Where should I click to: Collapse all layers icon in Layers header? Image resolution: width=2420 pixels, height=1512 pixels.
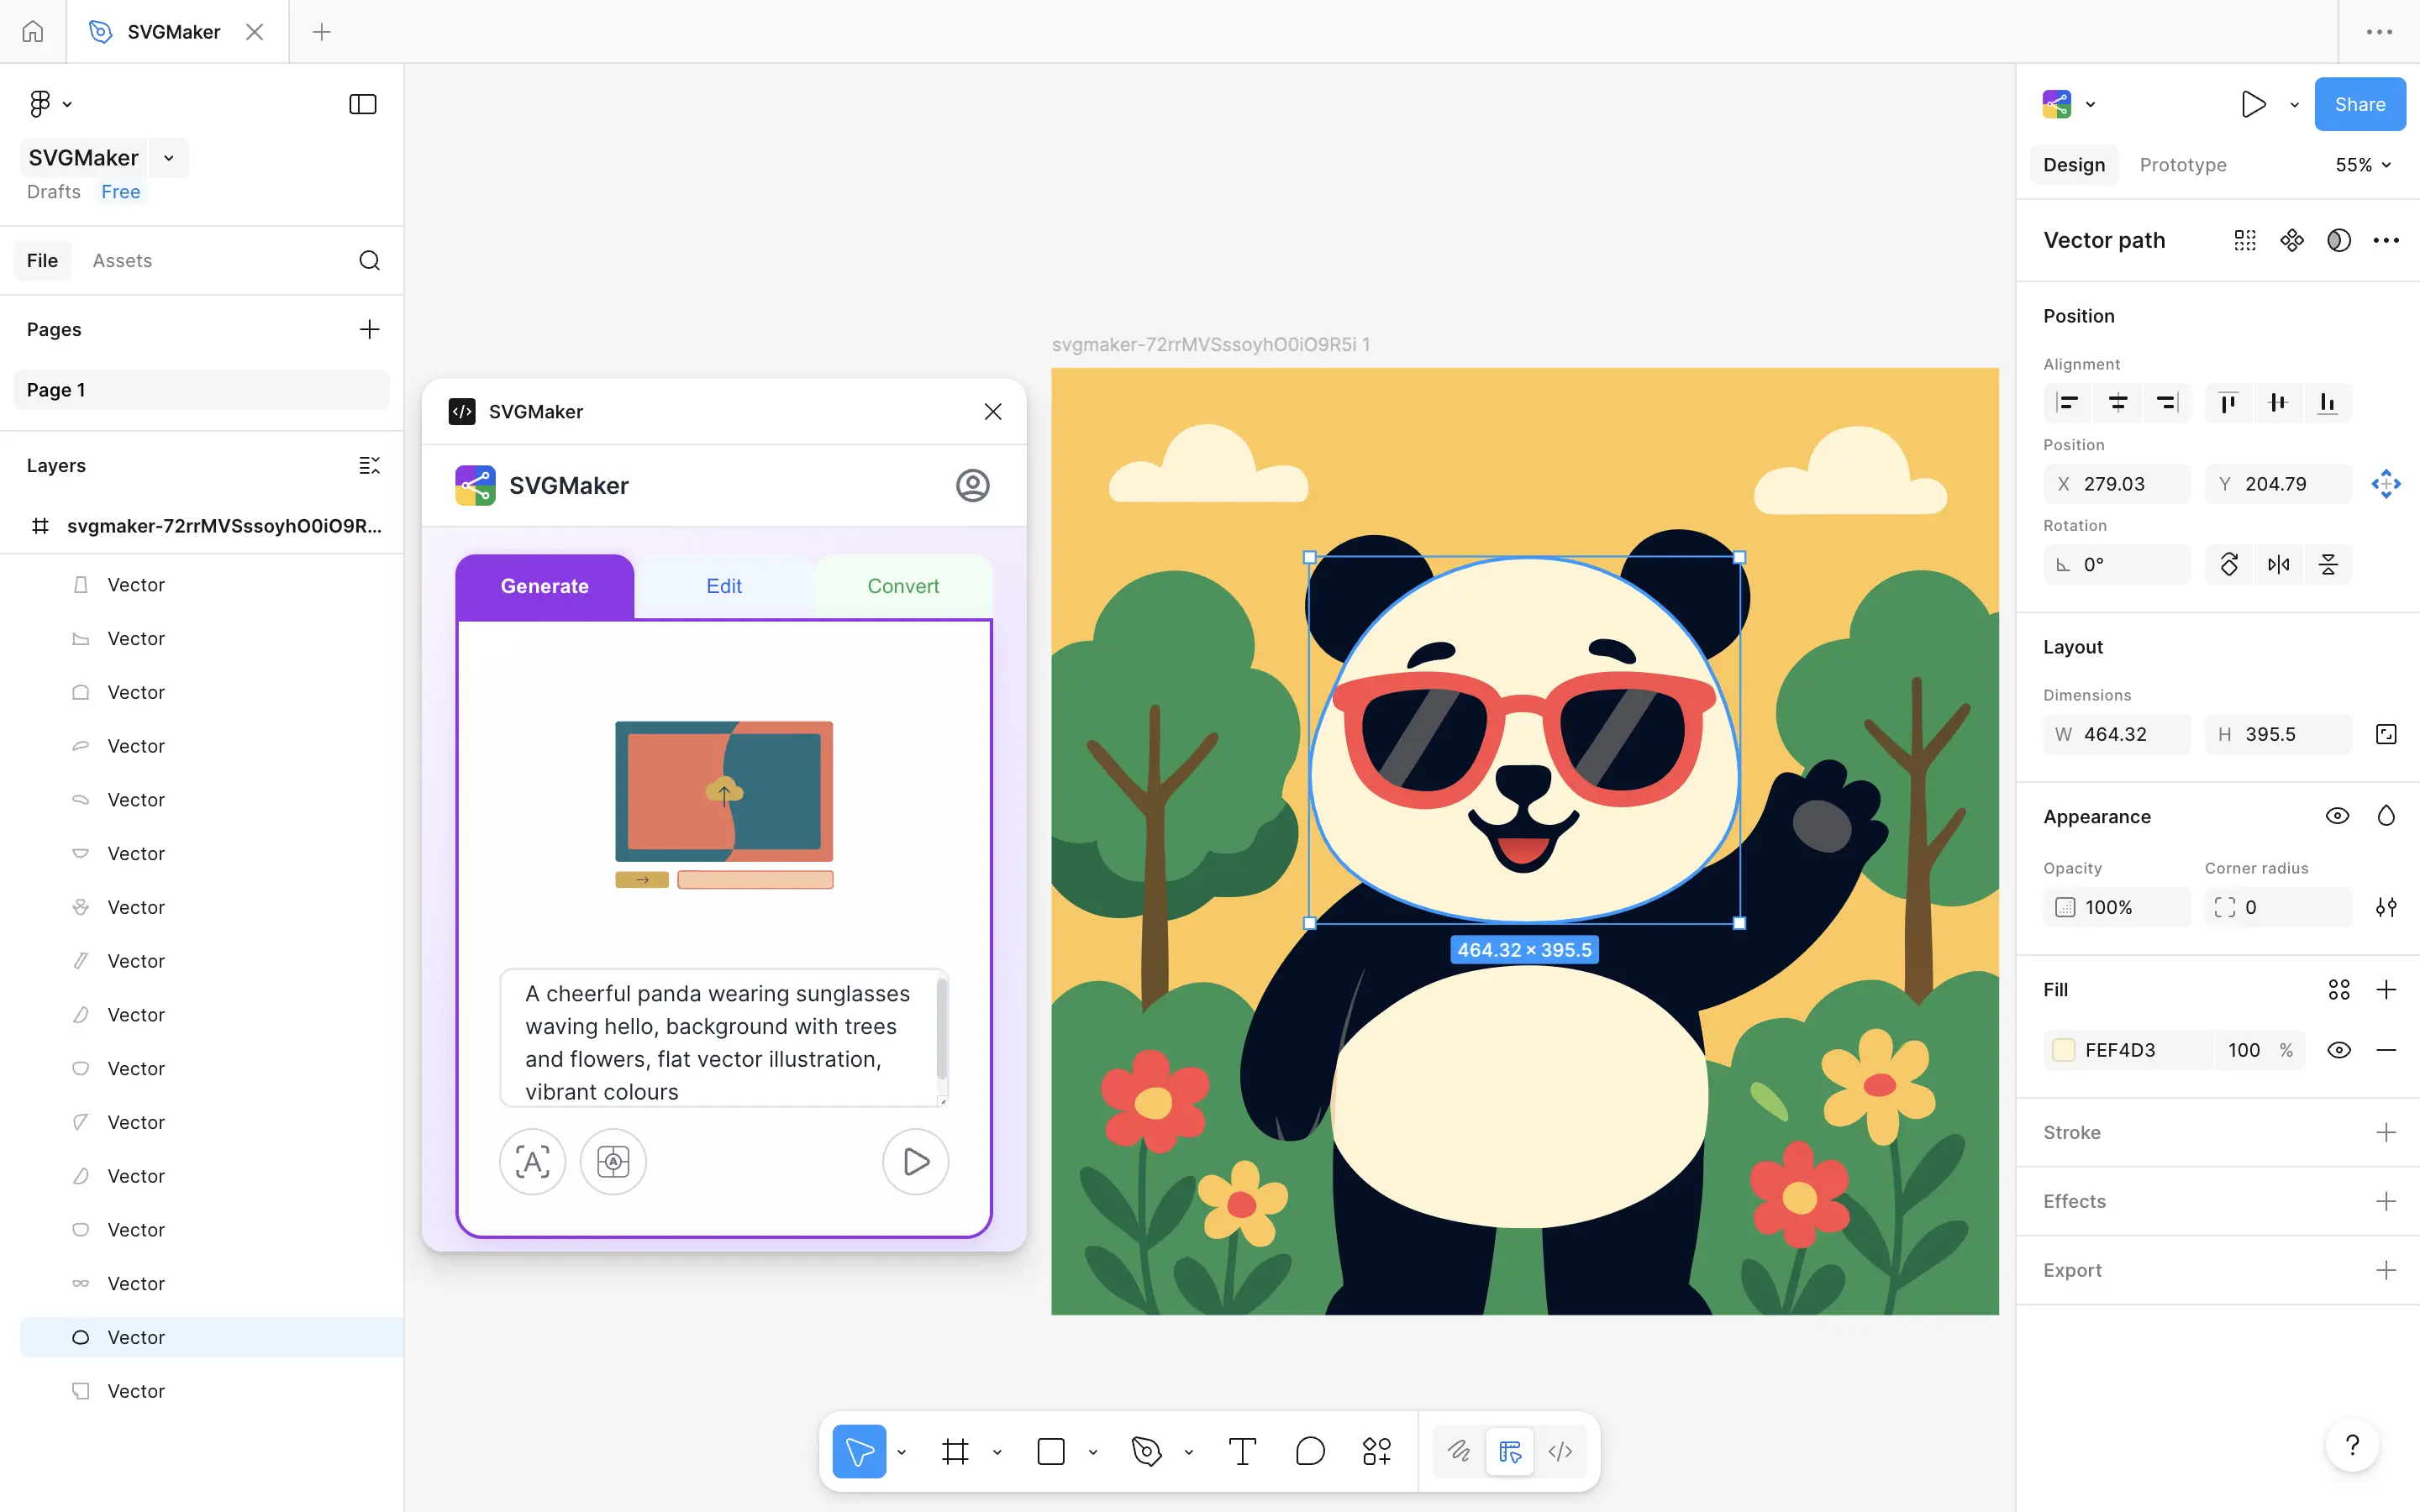pyautogui.click(x=369, y=465)
